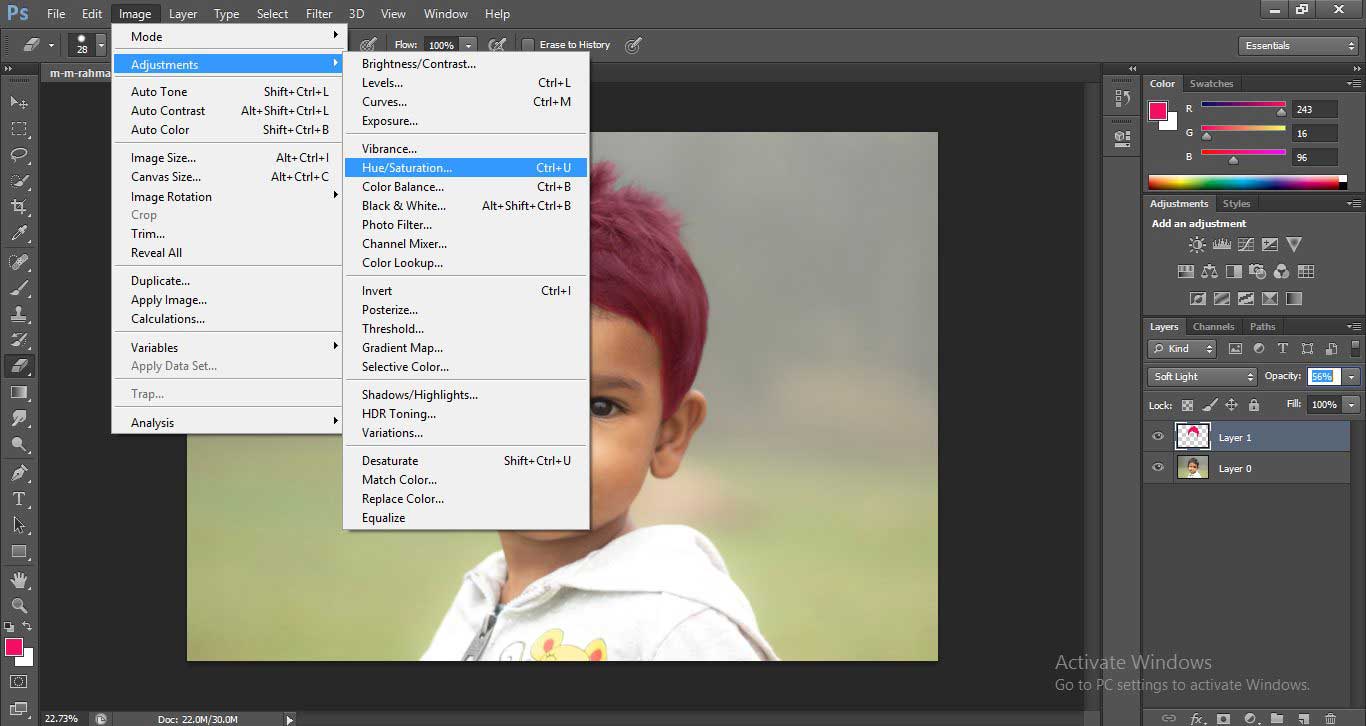Select the Lasso tool
The width and height of the screenshot is (1366, 726).
point(18,151)
